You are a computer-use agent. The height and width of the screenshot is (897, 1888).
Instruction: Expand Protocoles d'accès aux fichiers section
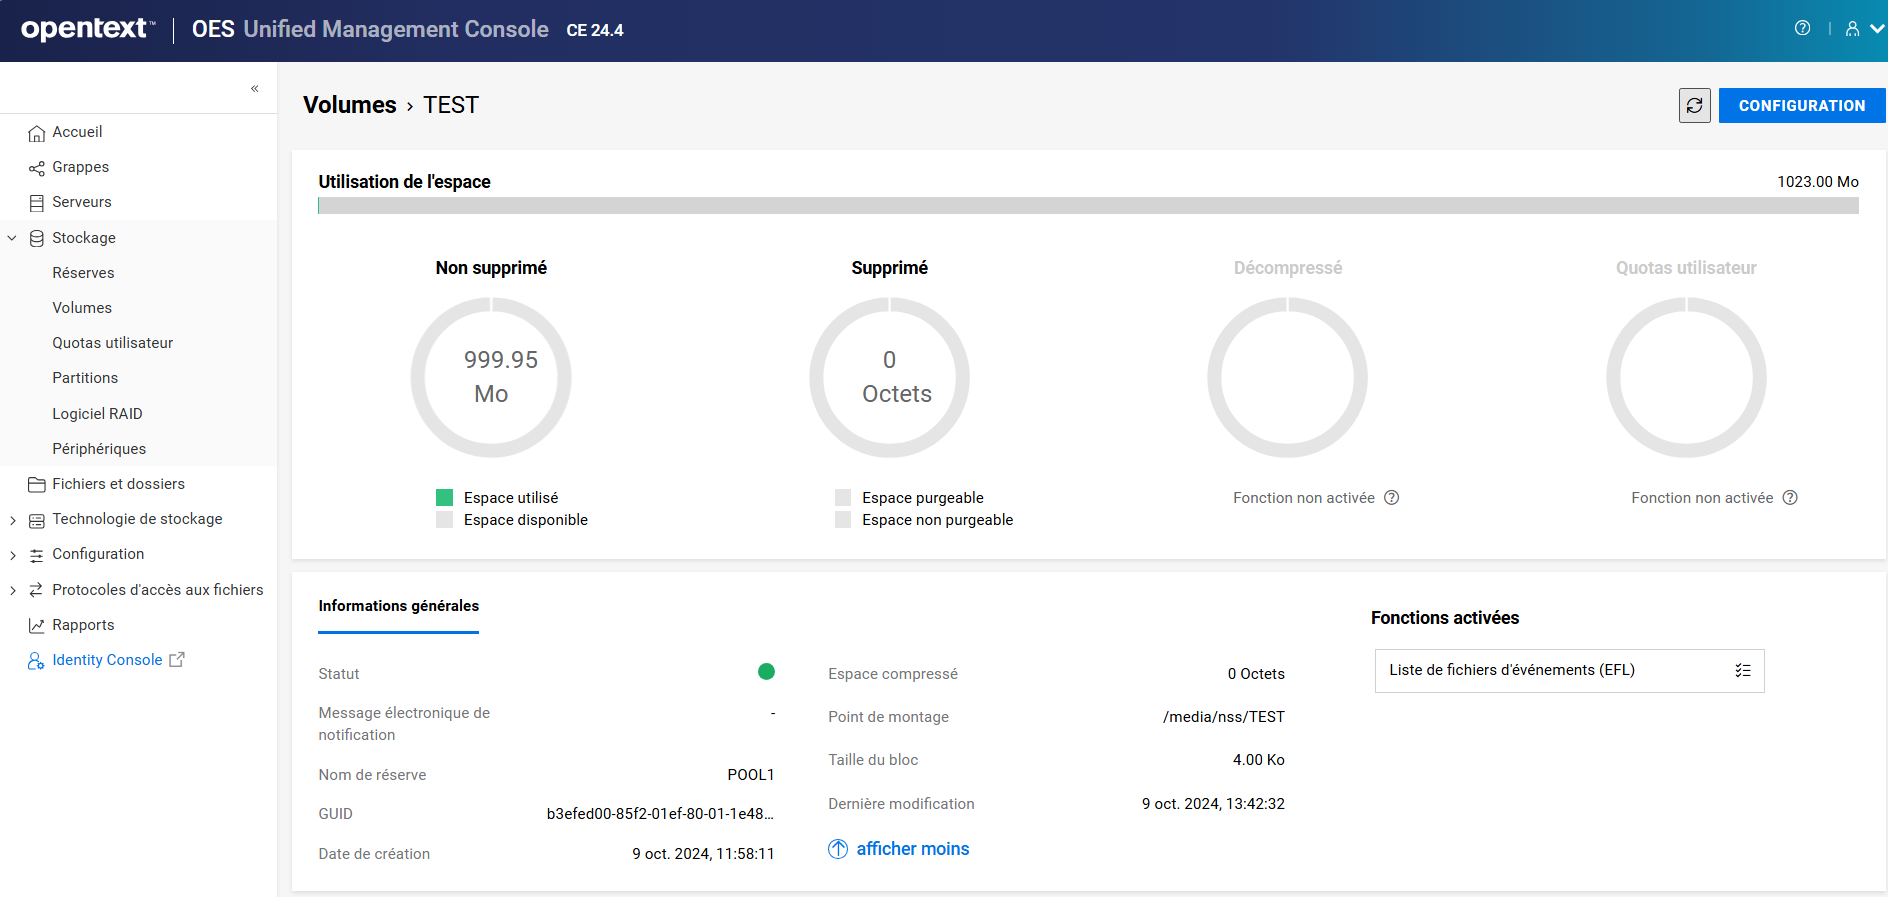[12, 591]
